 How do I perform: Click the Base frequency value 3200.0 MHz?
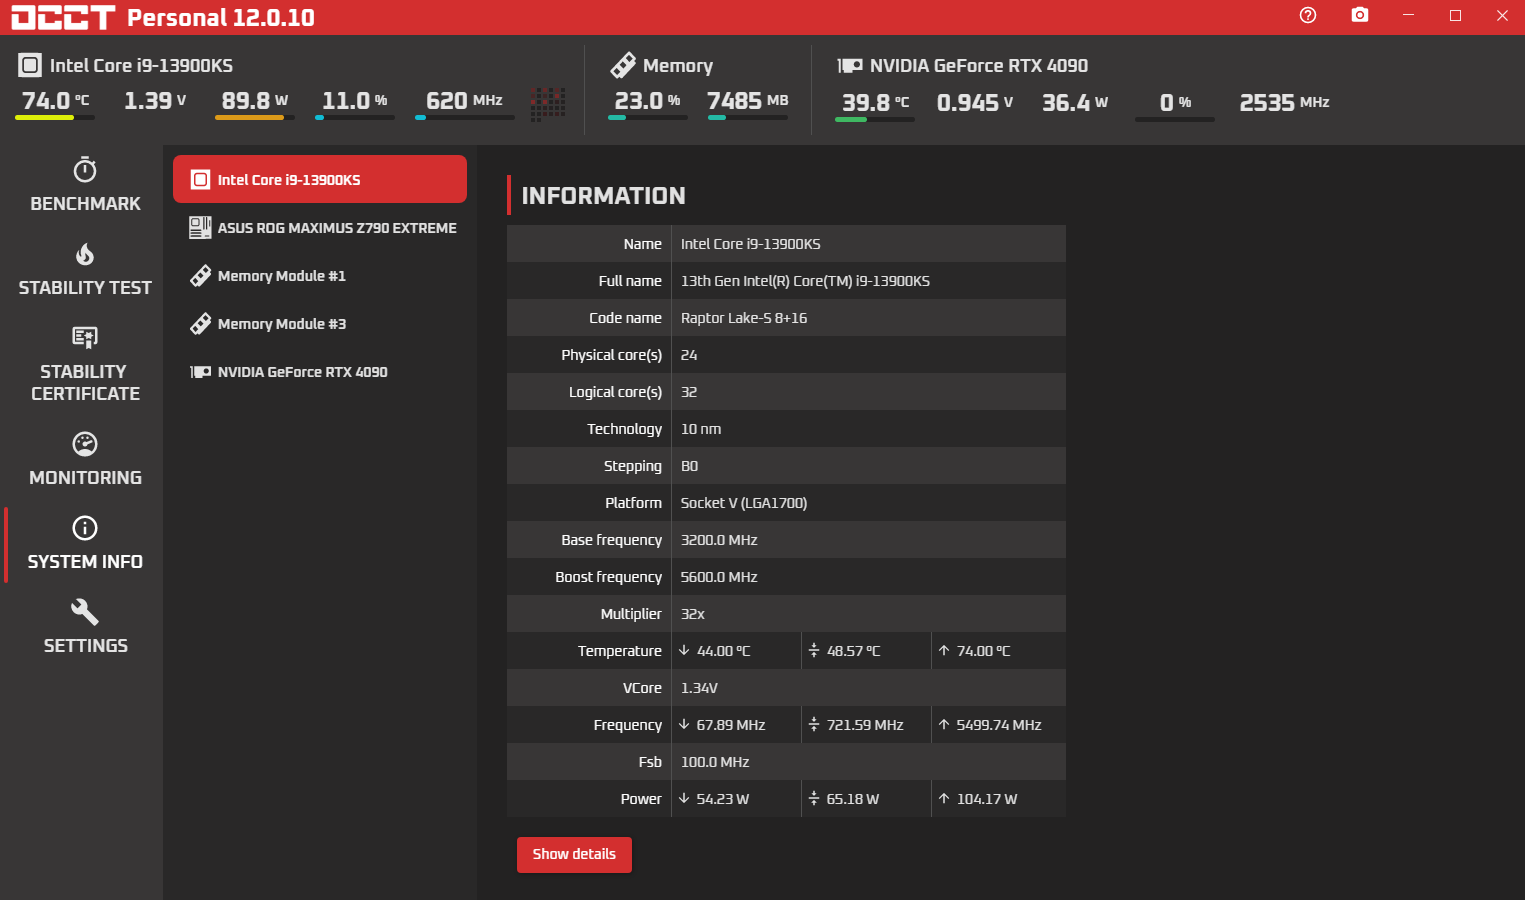719,540
